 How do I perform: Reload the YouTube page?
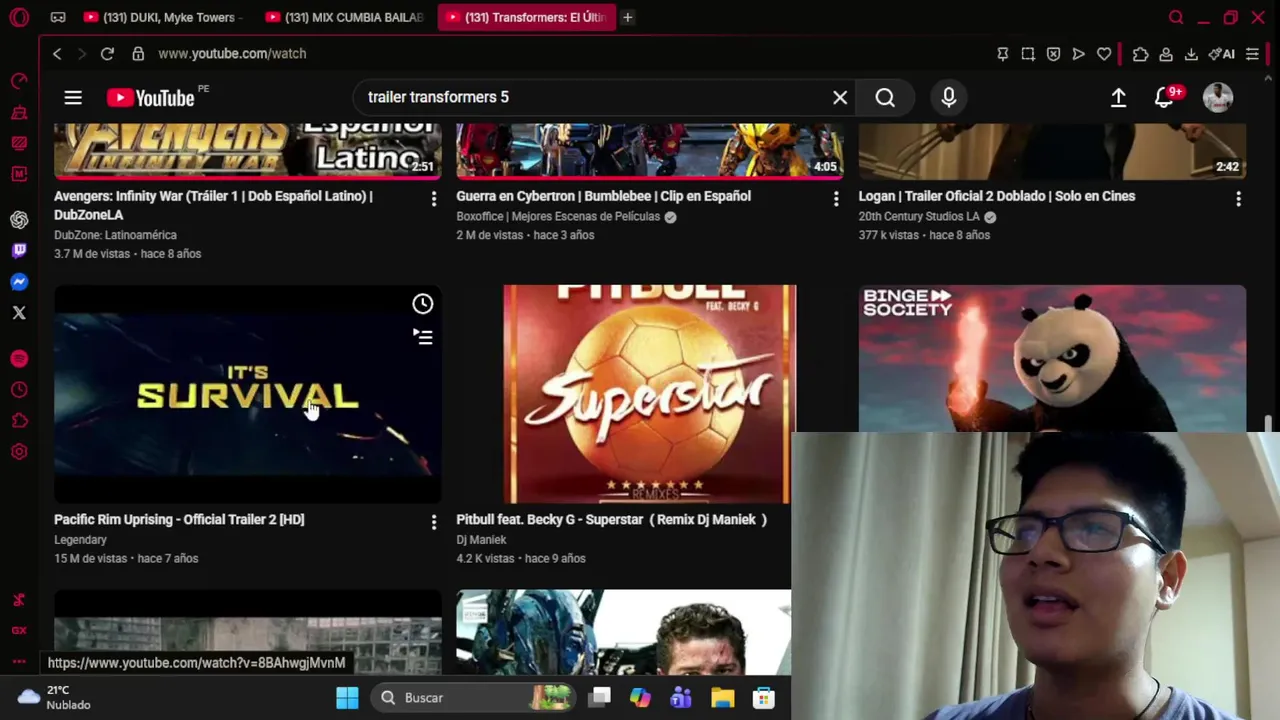[107, 54]
